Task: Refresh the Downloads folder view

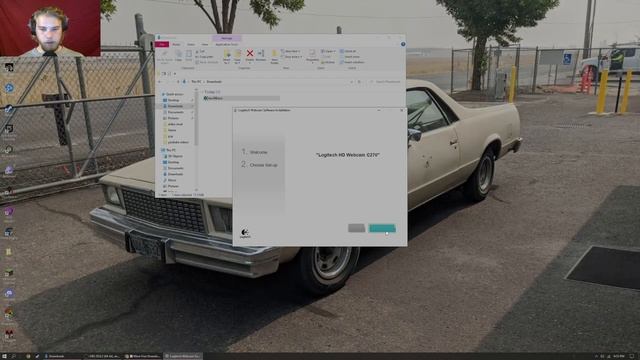Action: click(x=359, y=82)
